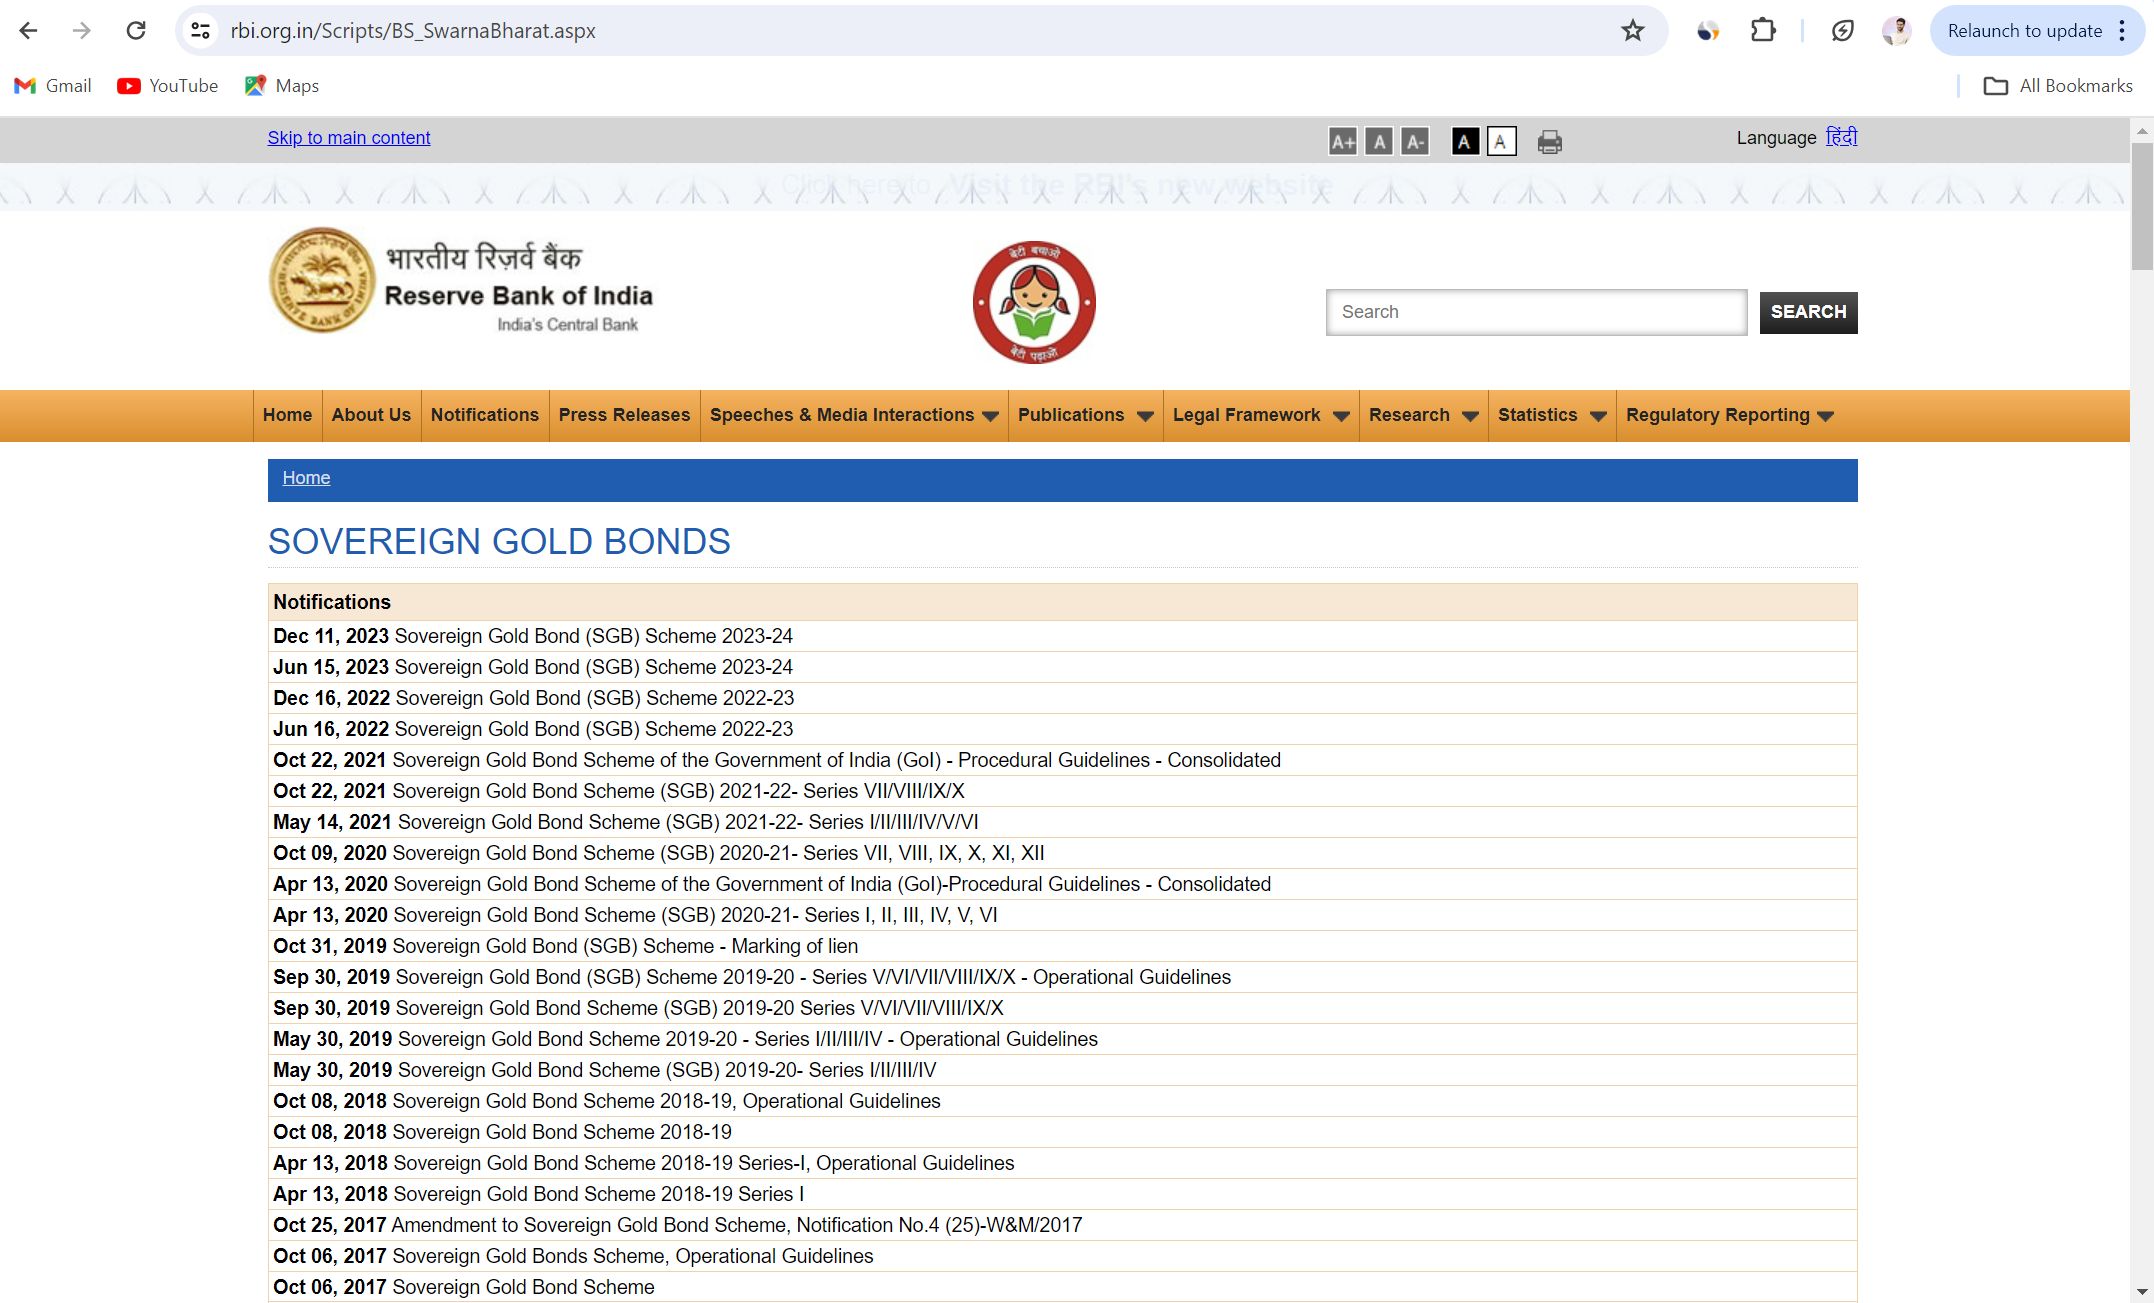Switch language to Hindi
This screenshot has width=2154, height=1303.
1841,137
